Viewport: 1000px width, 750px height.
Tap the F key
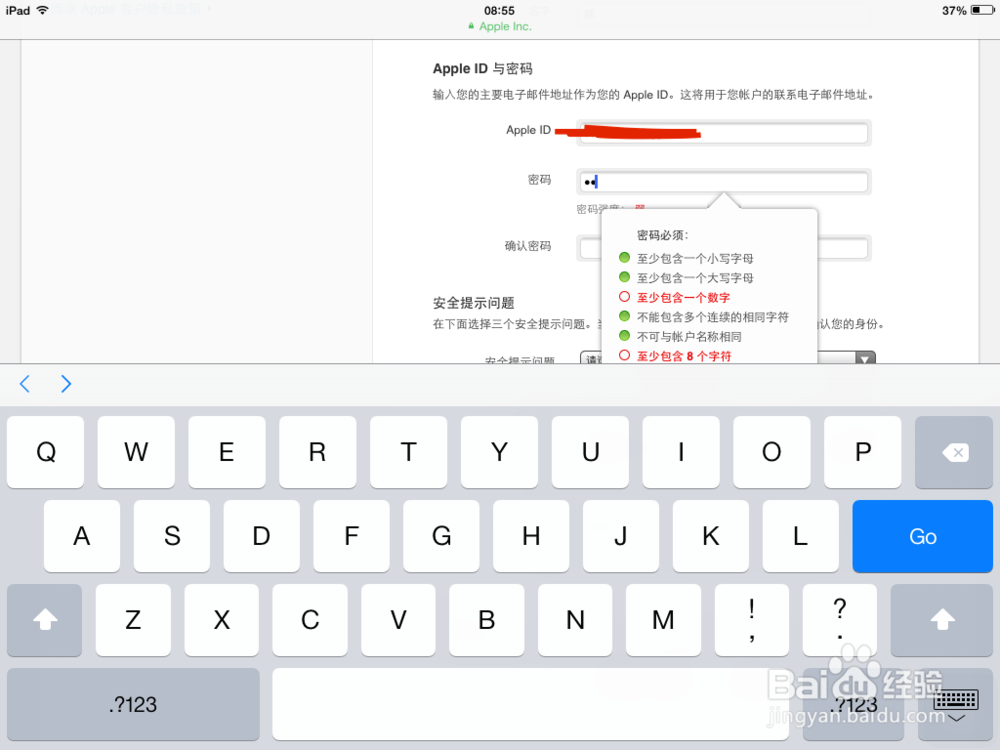351,536
